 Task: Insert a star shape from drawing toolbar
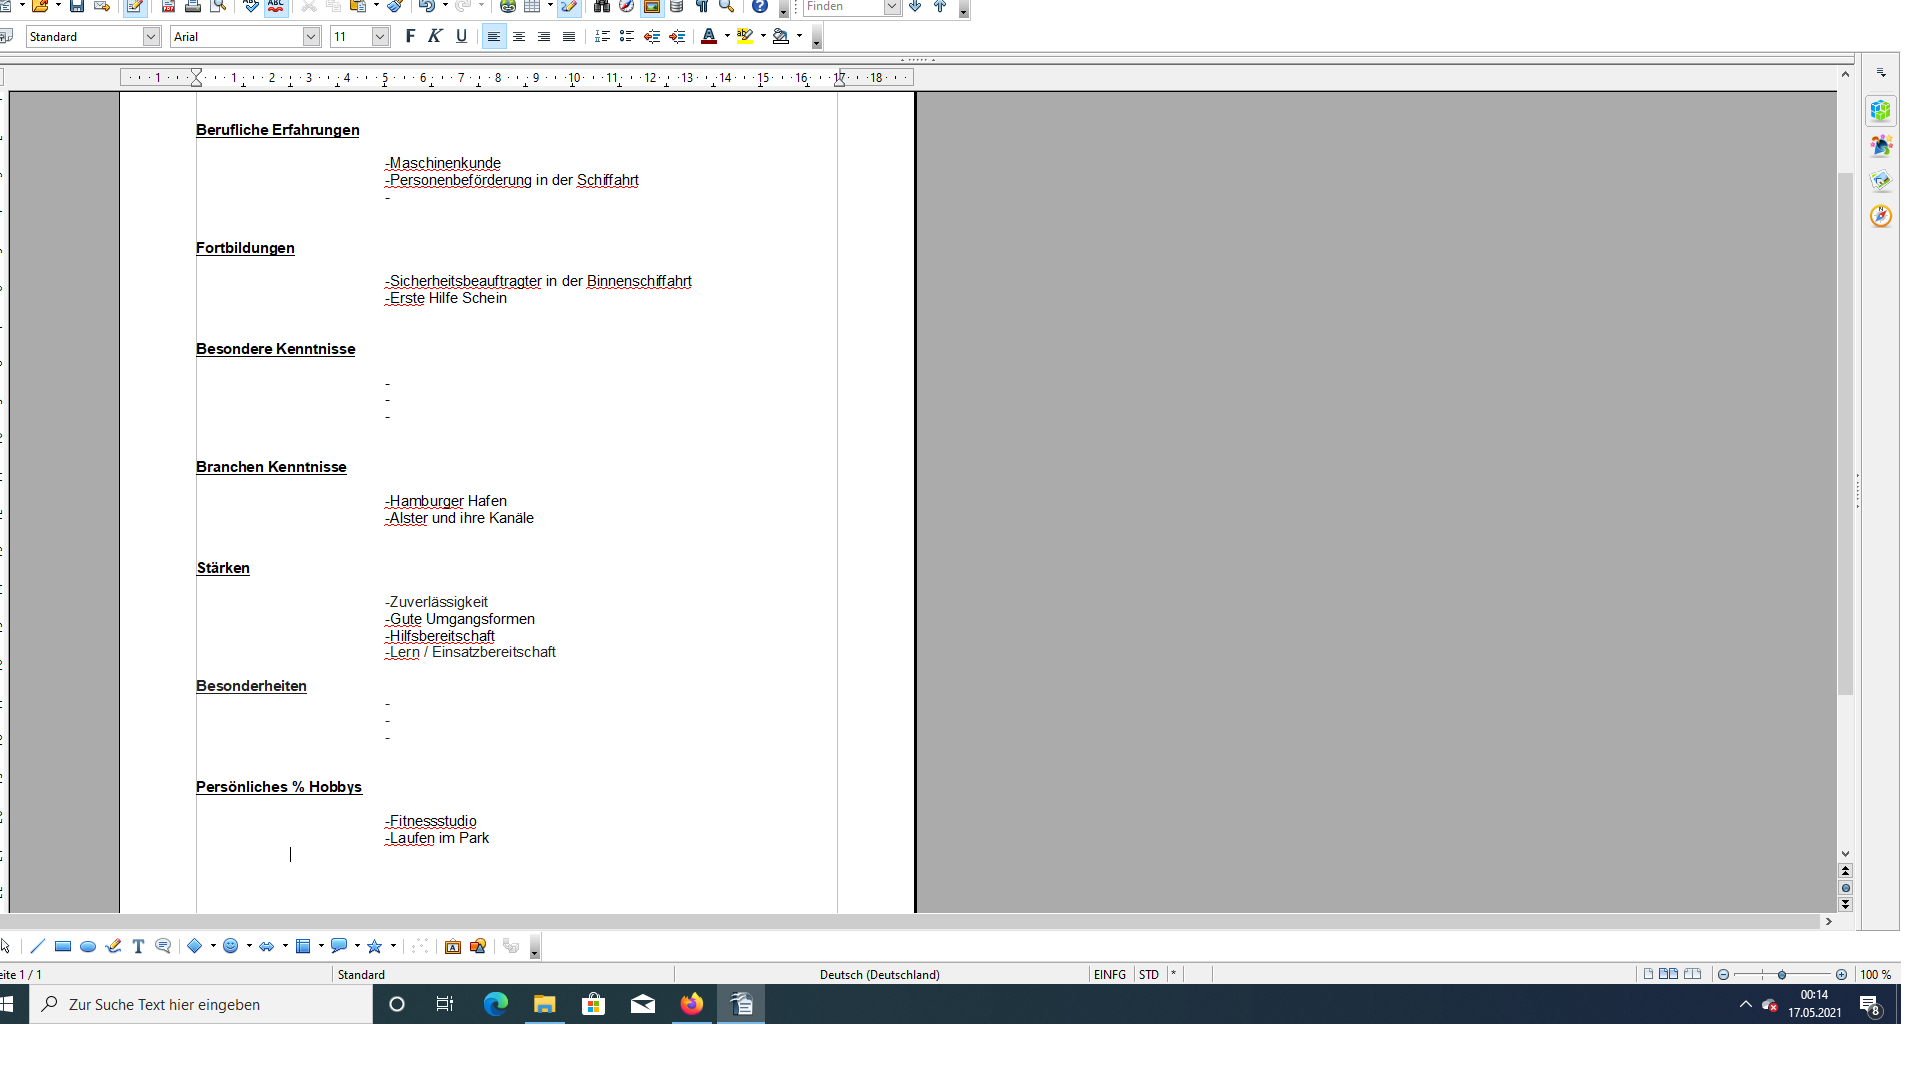pos(375,946)
